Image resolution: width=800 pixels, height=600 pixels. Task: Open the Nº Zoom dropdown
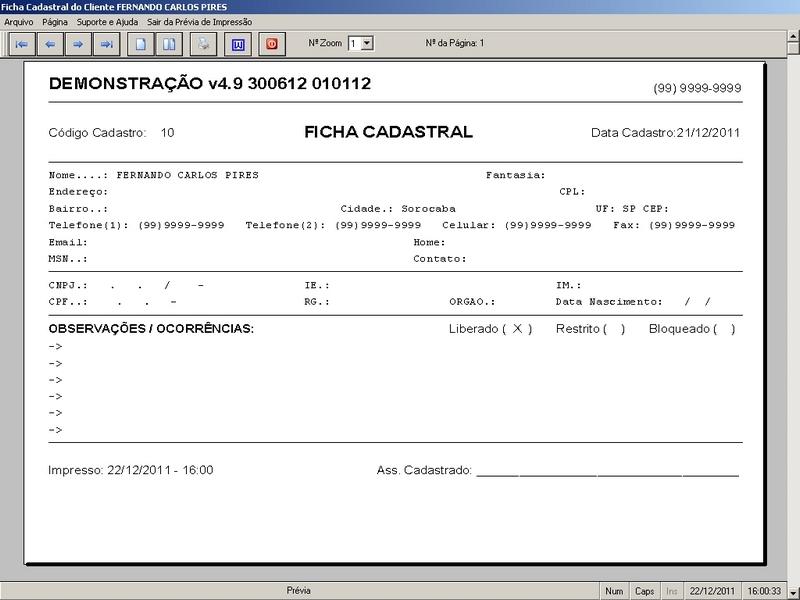click(364, 42)
